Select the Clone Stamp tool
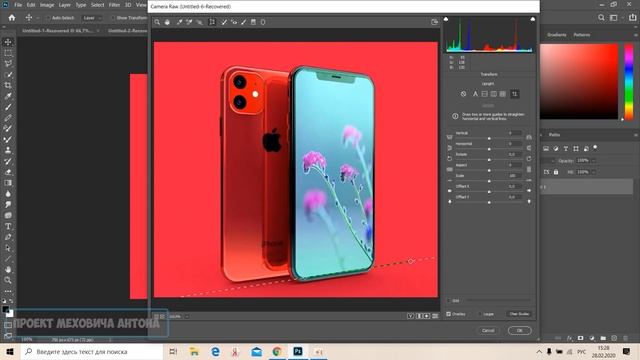Screen dimensions: 640x360 pos(8,150)
